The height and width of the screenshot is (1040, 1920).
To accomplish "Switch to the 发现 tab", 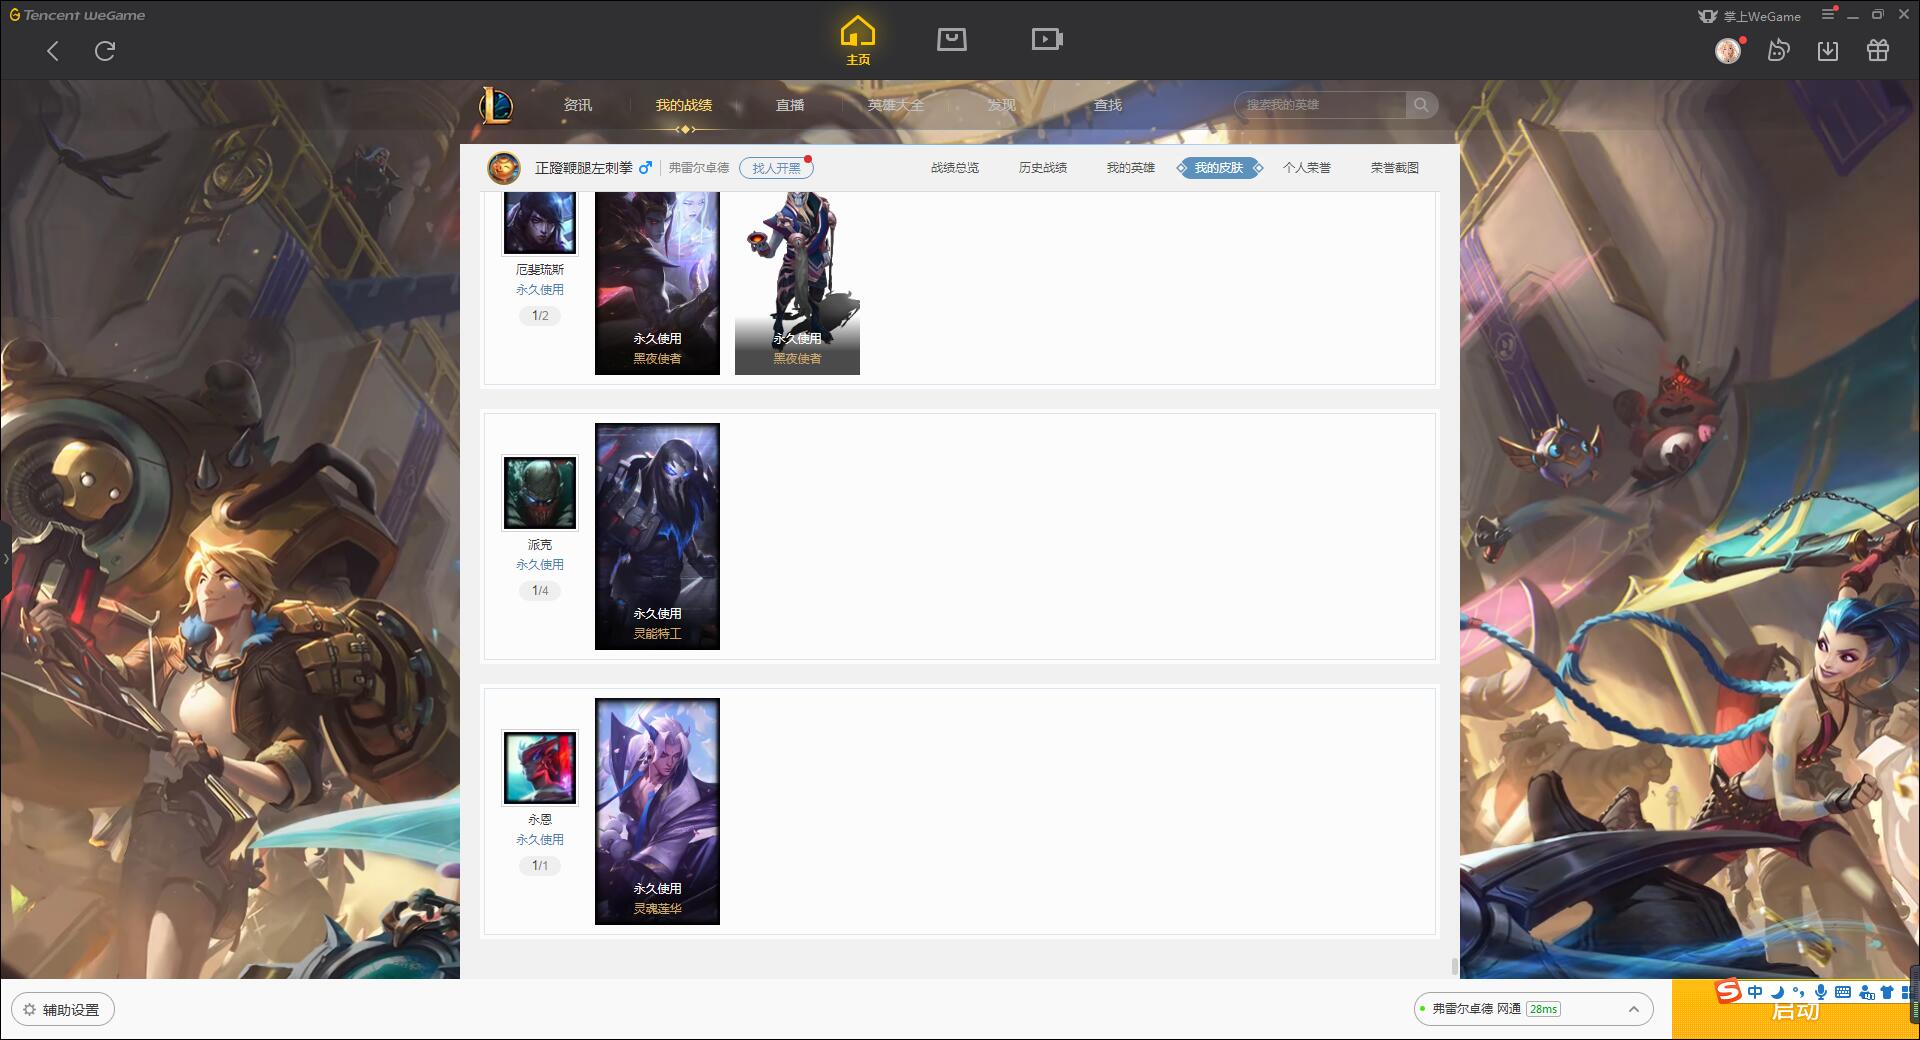I will tap(1002, 105).
